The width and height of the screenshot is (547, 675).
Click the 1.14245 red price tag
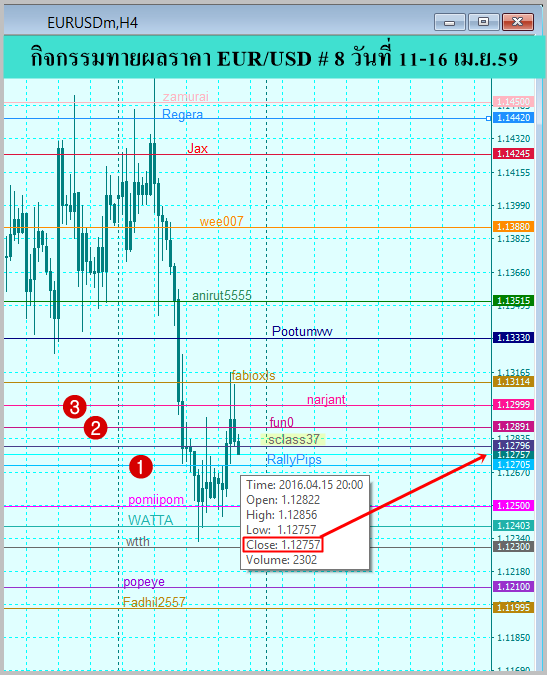513,154
